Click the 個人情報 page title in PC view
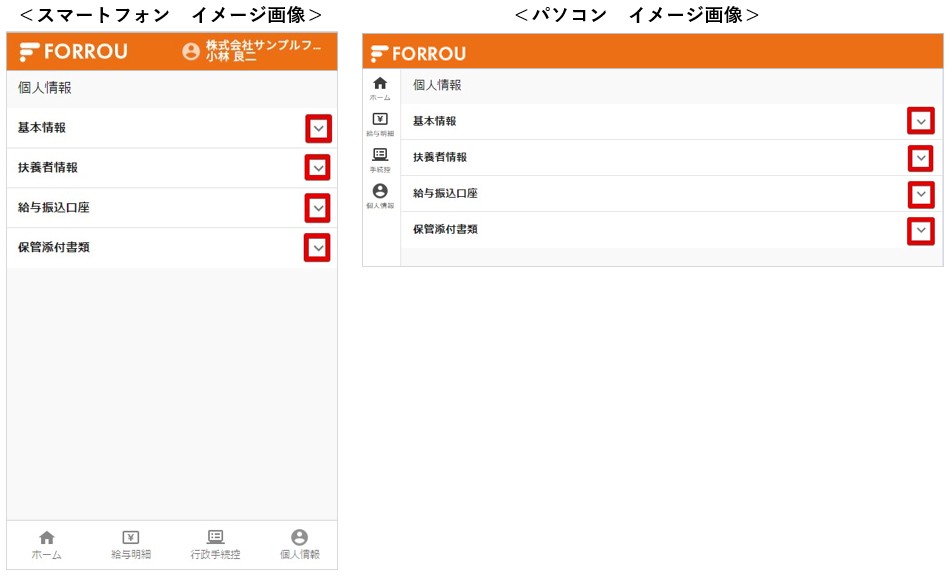The image size is (952, 577). point(437,85)
